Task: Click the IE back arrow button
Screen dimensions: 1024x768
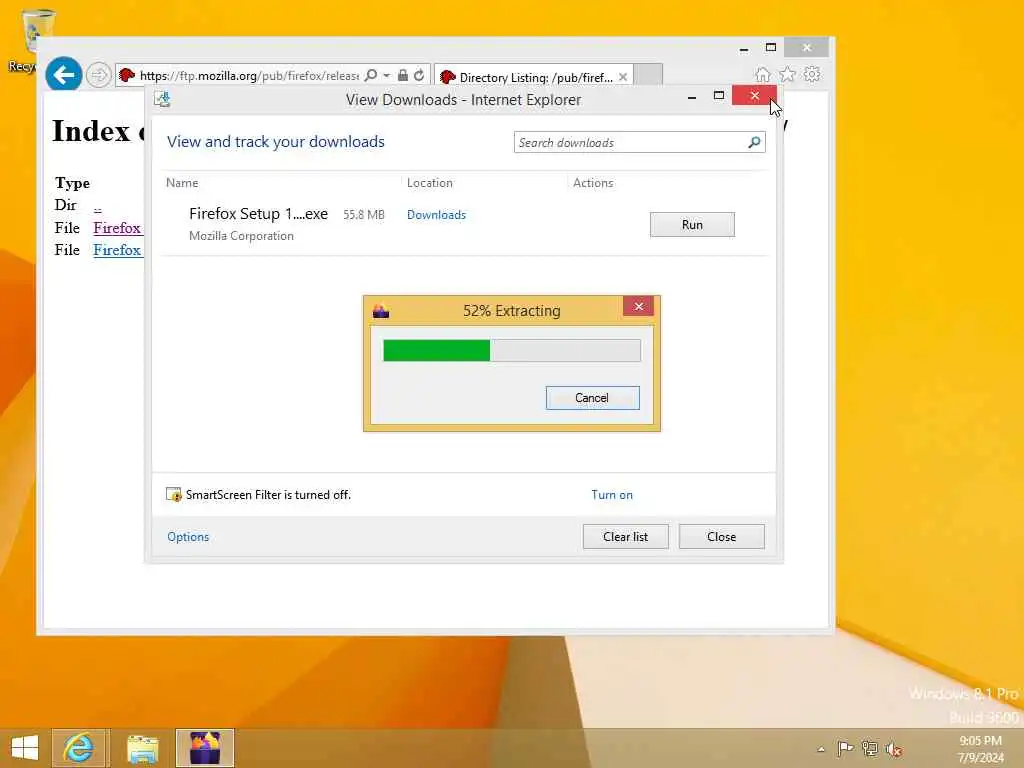Action: point(63,75)
